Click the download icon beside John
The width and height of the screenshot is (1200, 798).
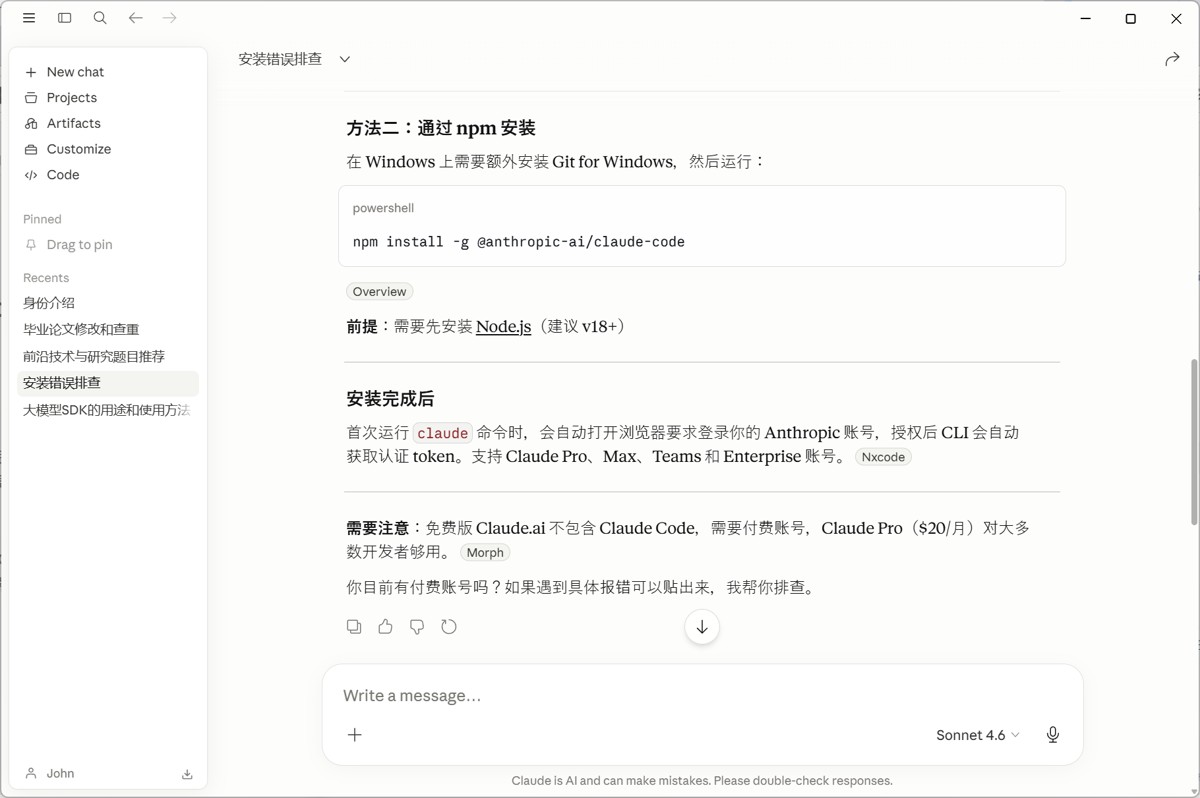coord(187,774)
